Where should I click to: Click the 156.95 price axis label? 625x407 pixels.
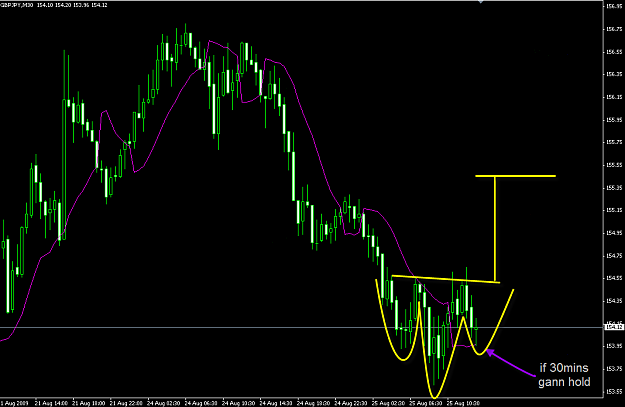click(x=614, y=6)
